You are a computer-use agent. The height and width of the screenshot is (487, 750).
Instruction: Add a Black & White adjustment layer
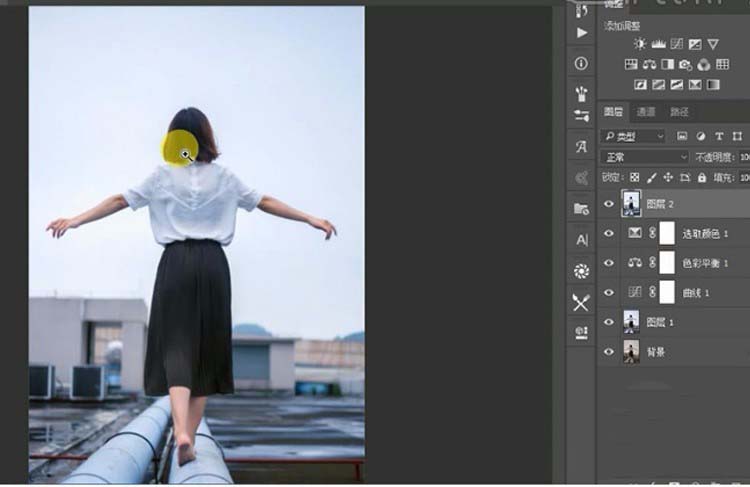(667, 64)
